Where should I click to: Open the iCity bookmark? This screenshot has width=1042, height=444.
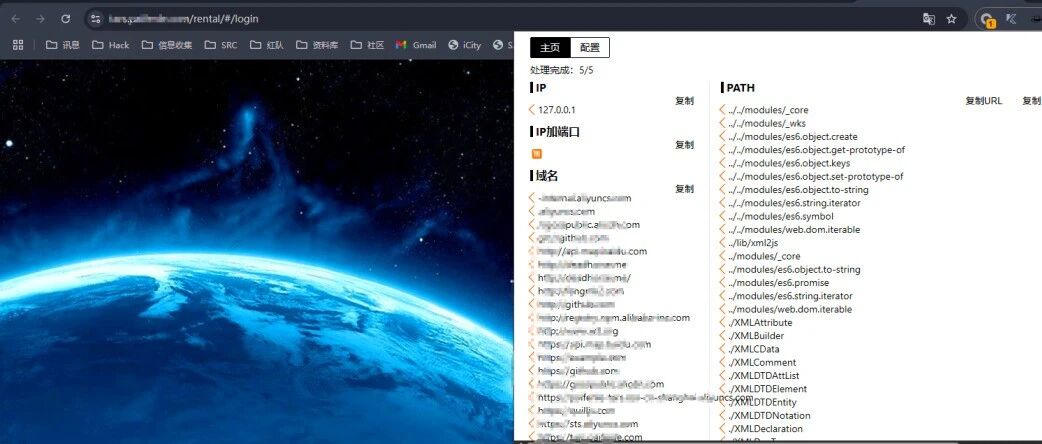pos(465,45)
